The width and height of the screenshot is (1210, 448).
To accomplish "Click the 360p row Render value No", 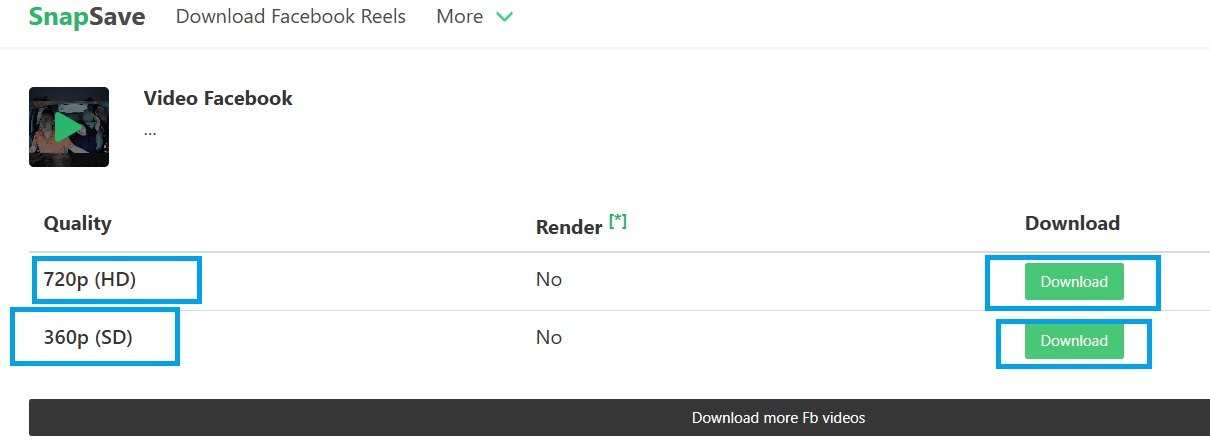I will coord(549,338).
